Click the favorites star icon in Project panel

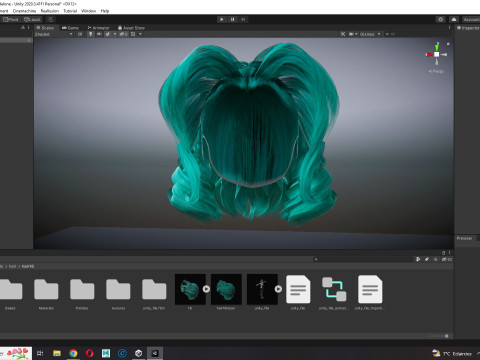(435, 259)
